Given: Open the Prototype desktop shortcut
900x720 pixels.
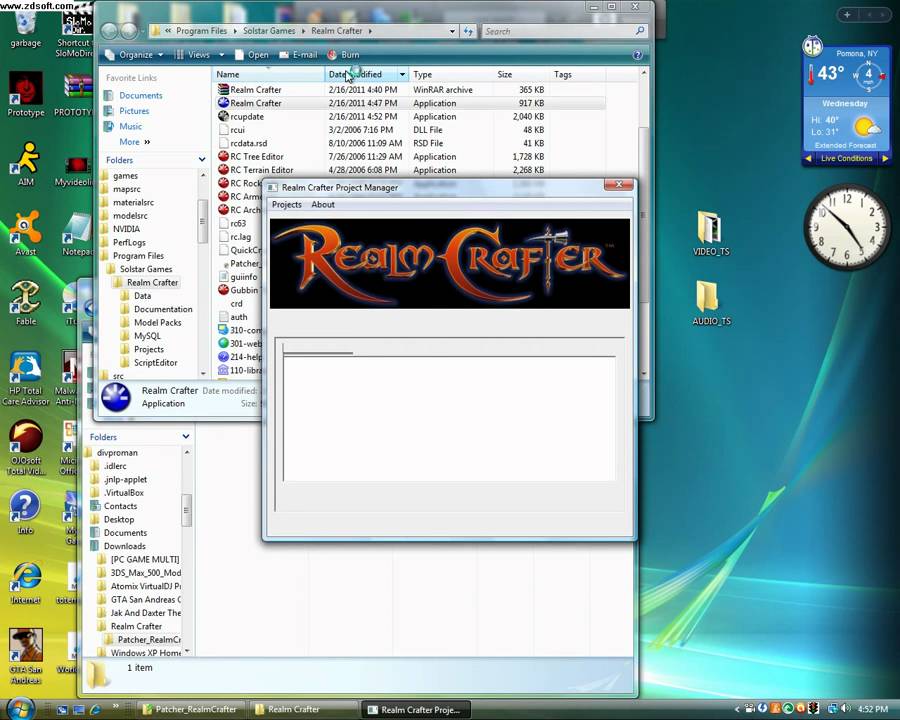Looking at the screenshot, I should [x=25, y=95].
